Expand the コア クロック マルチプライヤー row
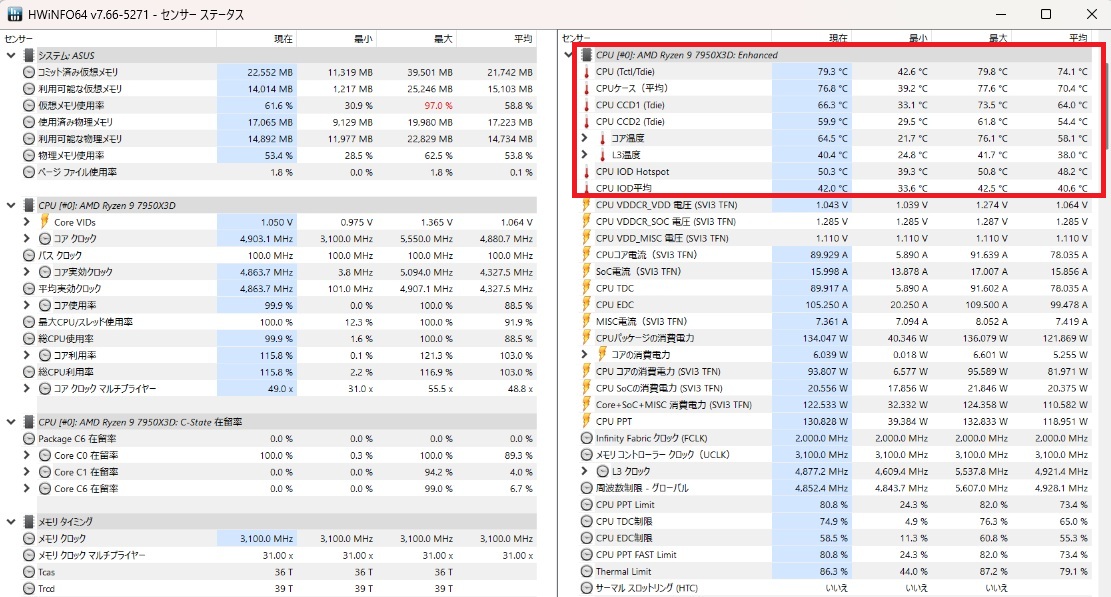The image size is (1111, 597). [27, 388]
